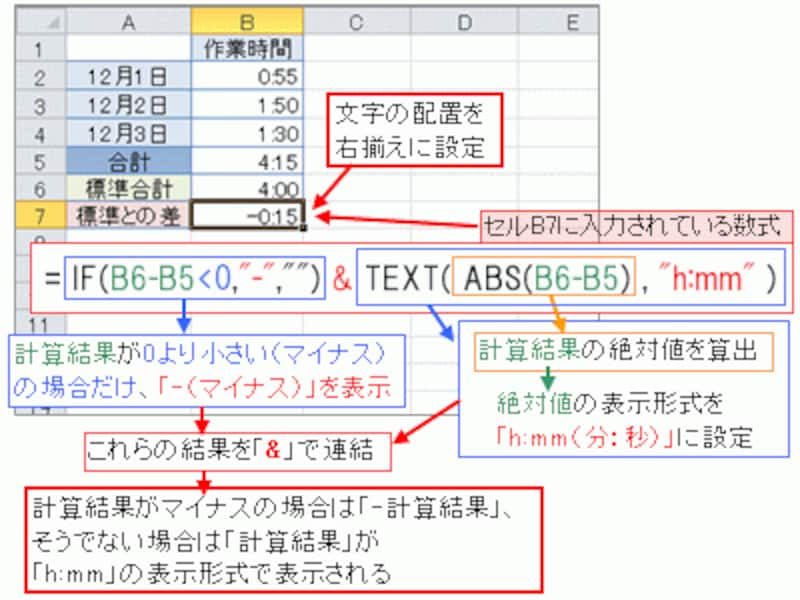Select column B header
This screenshot has width=800, height=600.
[247, 22]
